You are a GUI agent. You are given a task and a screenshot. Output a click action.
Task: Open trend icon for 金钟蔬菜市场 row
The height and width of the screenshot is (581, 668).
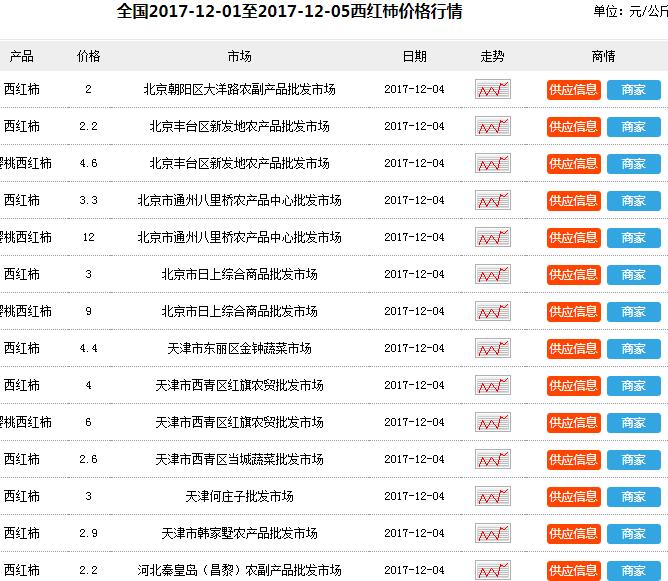(492, 349)
